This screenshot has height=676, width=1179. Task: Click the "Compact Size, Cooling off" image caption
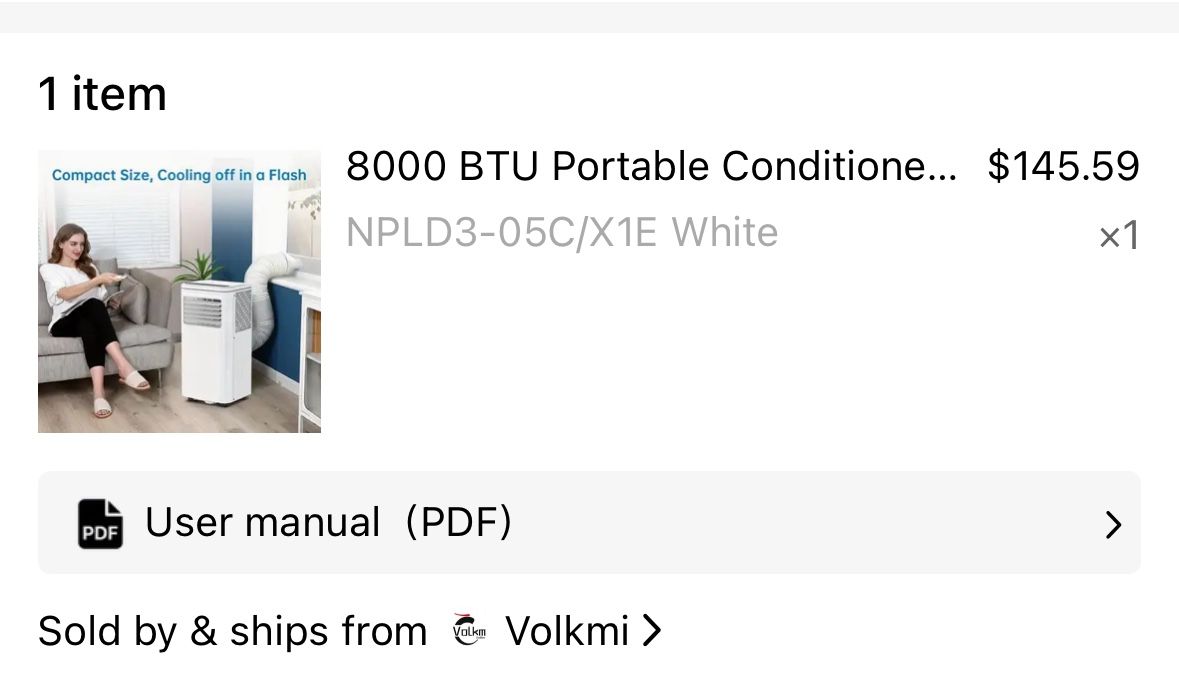[179, 175]
